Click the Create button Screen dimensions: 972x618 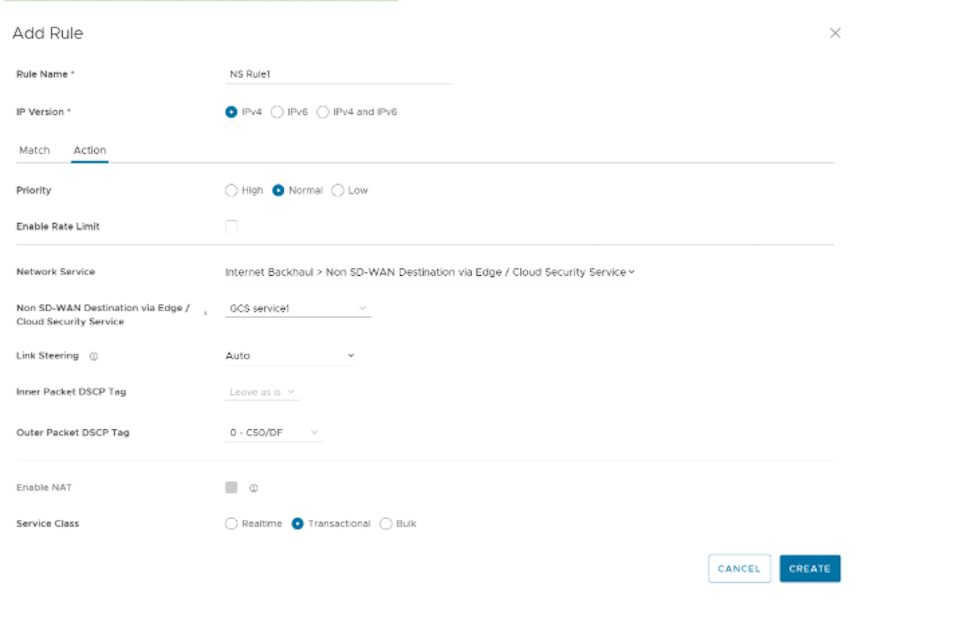809,568
